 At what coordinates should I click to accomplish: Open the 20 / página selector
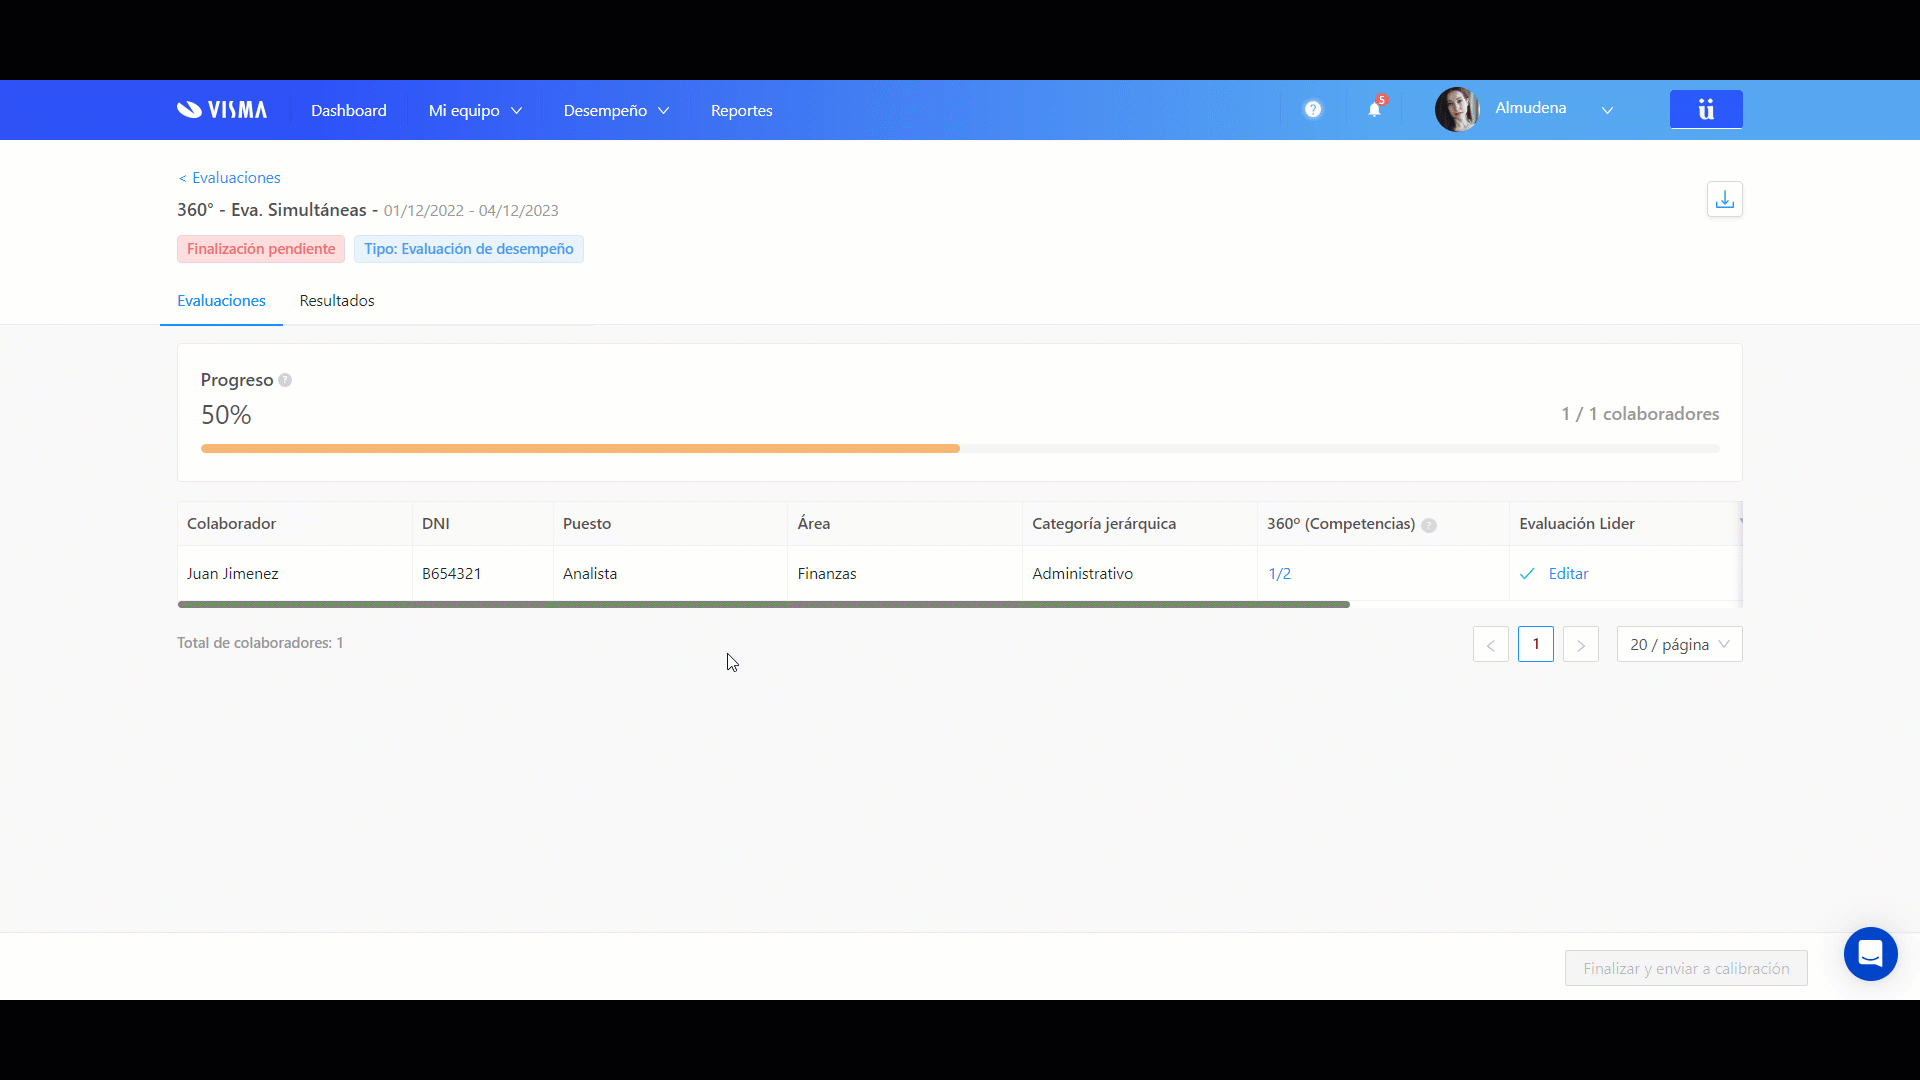(x=1679, y=644)
